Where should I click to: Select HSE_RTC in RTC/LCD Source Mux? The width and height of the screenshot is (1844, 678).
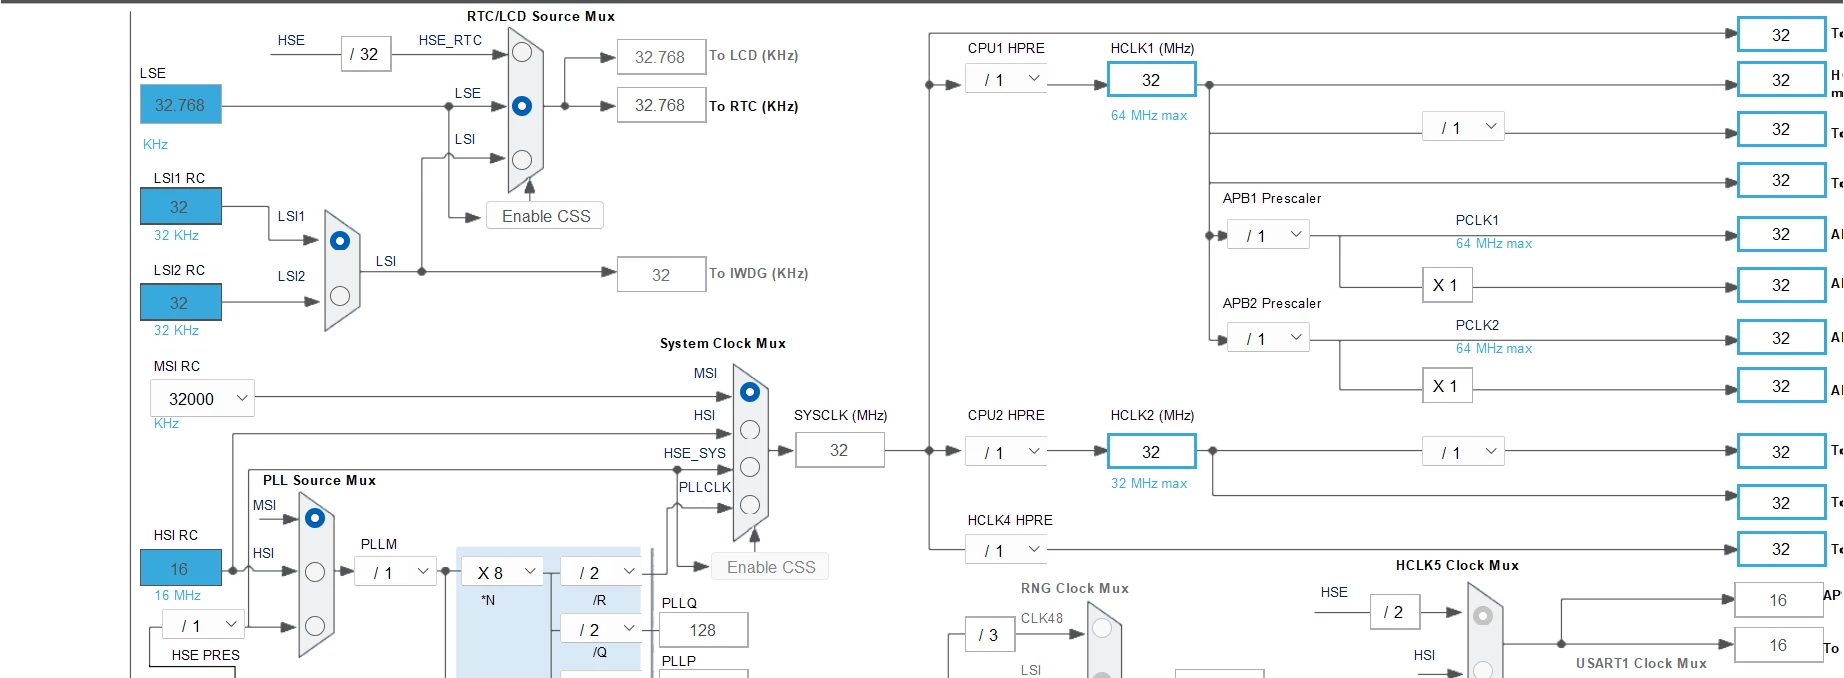tap(522, 53)
